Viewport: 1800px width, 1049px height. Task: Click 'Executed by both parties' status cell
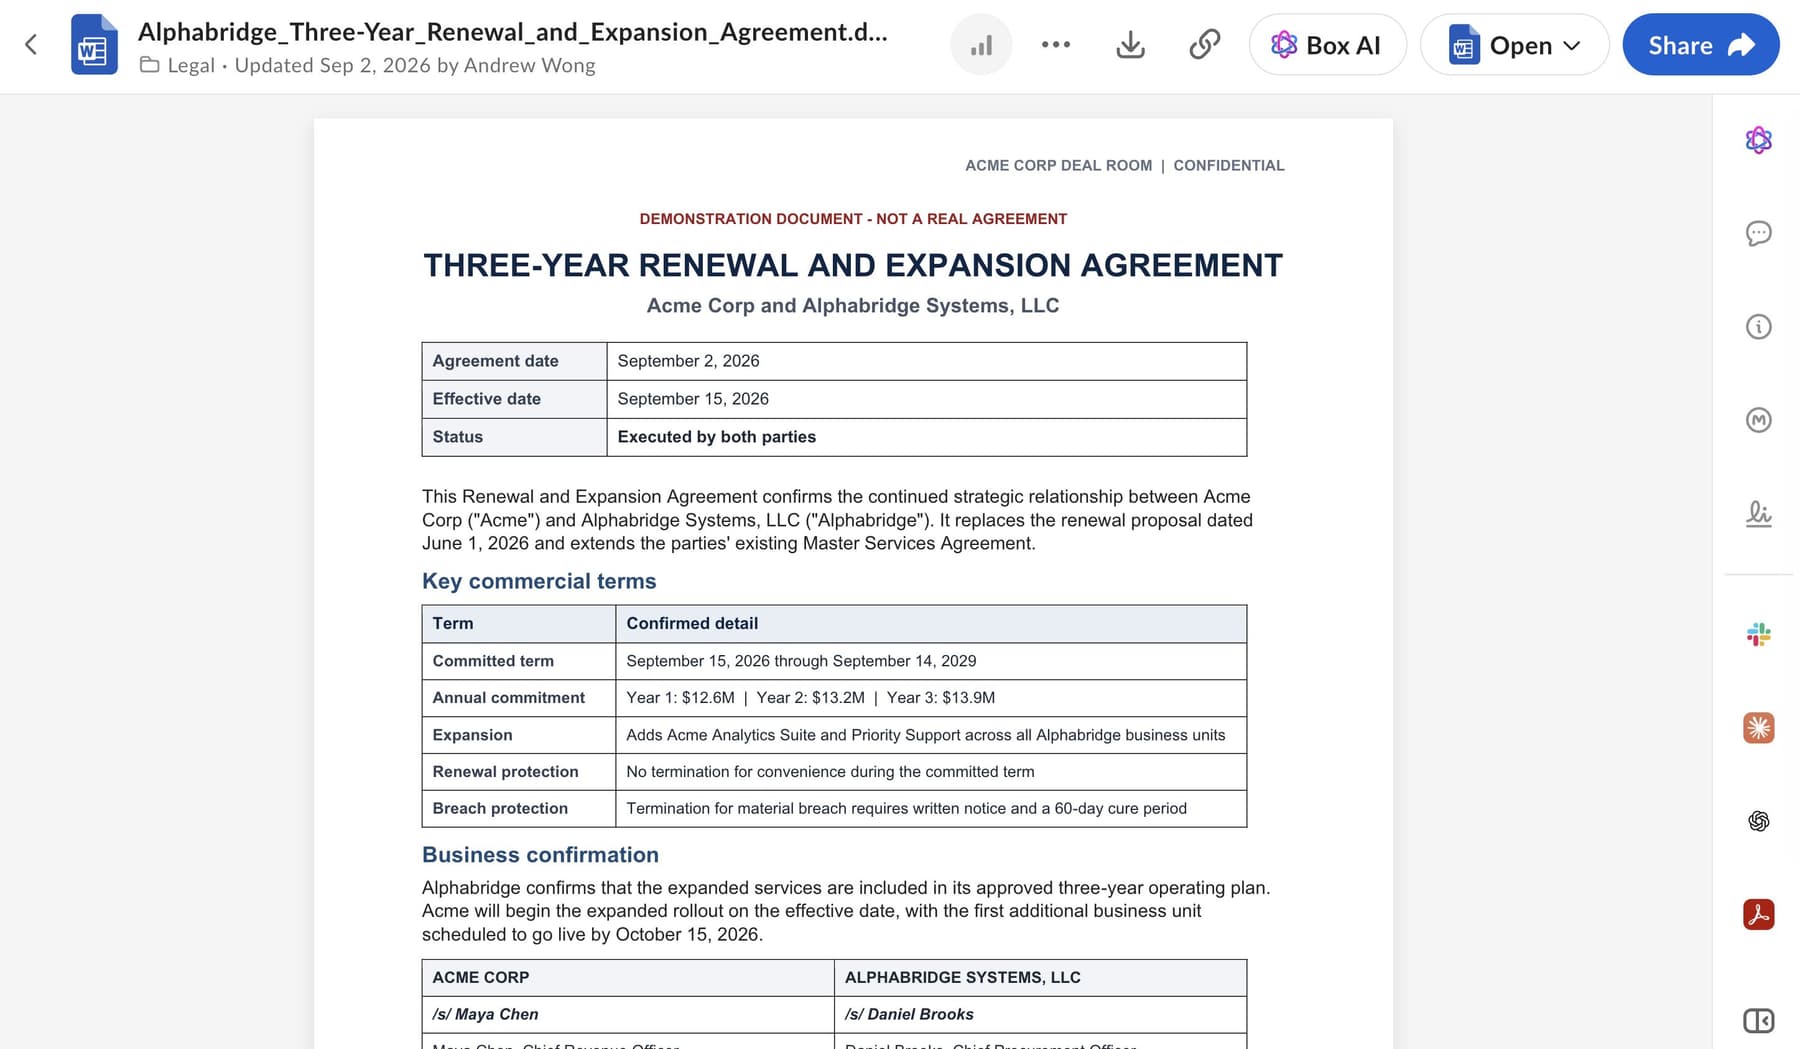click(927, 437)
